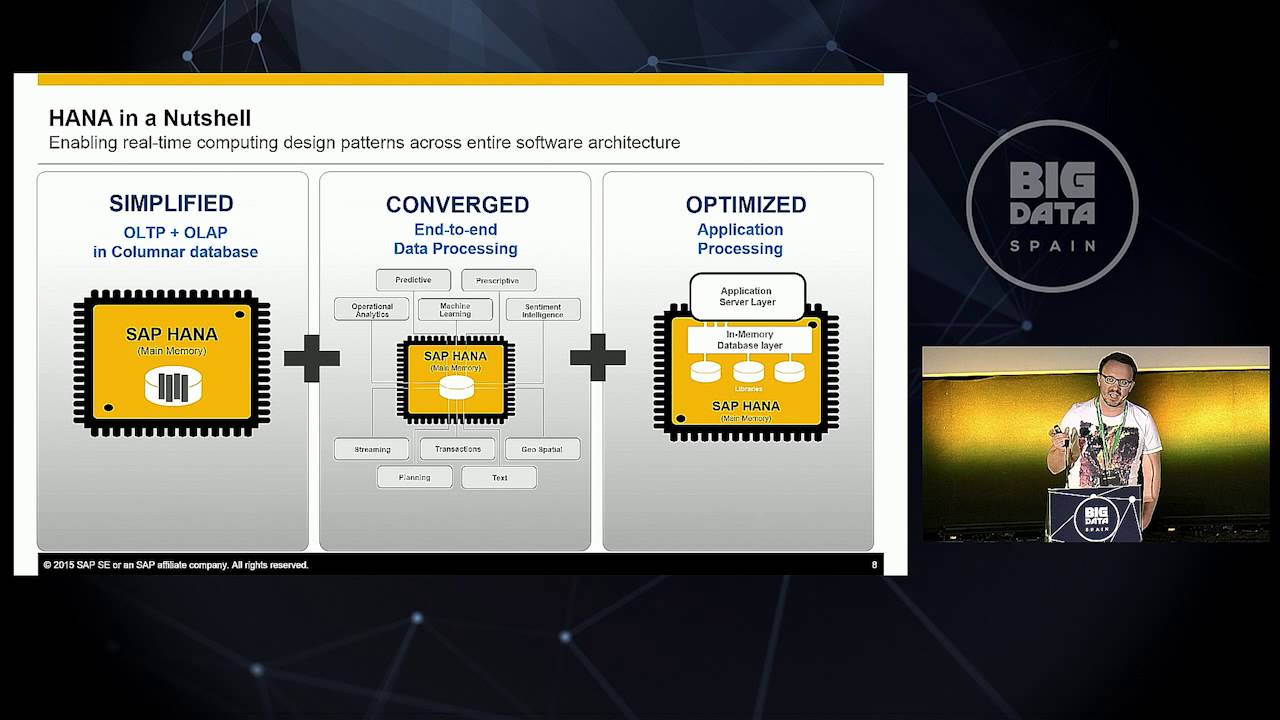Select the Sentiment Intelligence box

point(542,310)
